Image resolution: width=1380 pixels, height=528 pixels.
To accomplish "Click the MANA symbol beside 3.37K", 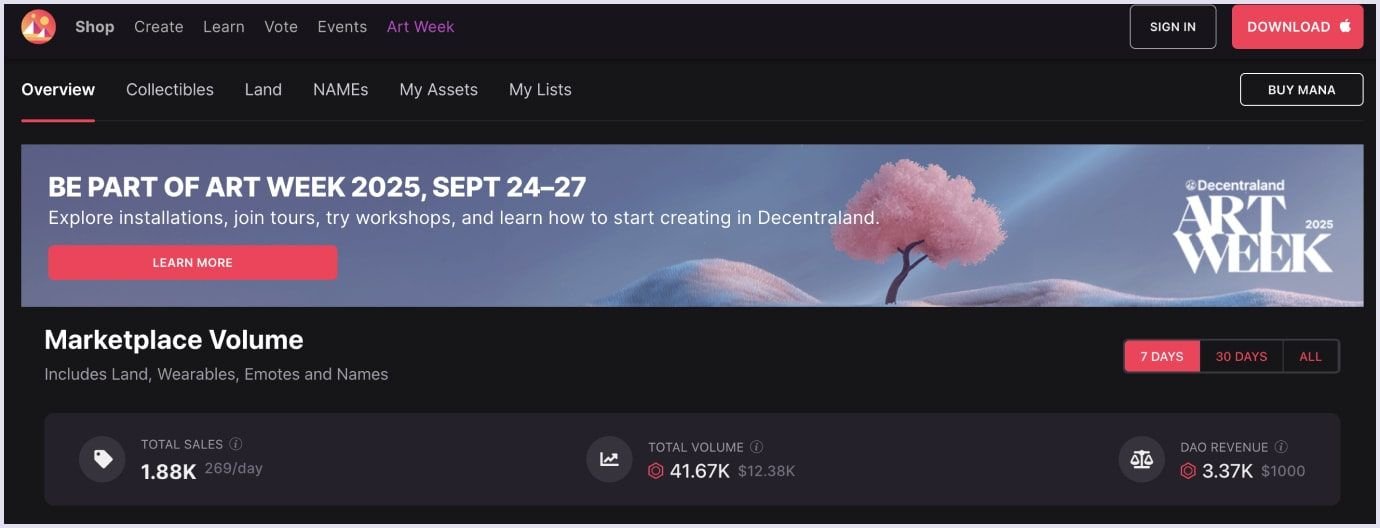I will tap(1188, 471).
